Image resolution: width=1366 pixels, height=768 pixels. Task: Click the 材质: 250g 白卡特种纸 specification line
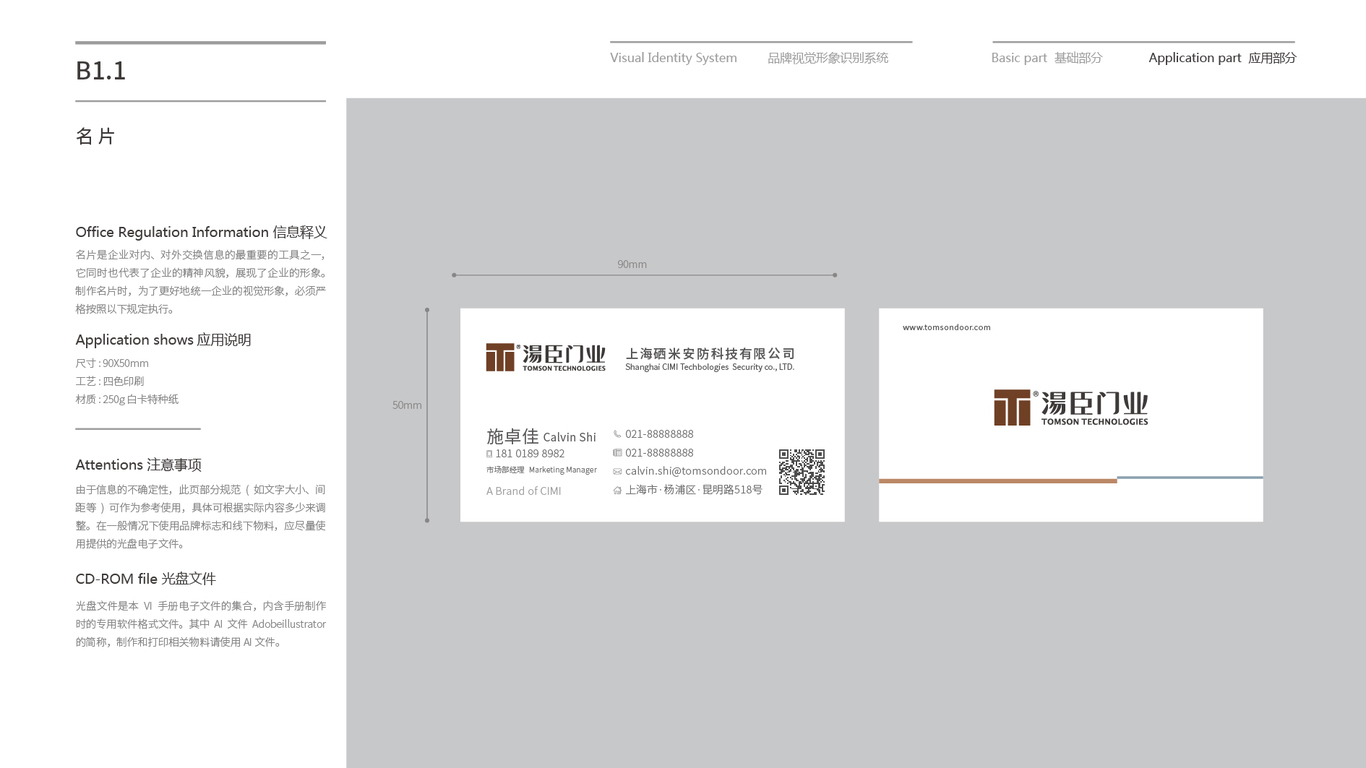(127, 399)
